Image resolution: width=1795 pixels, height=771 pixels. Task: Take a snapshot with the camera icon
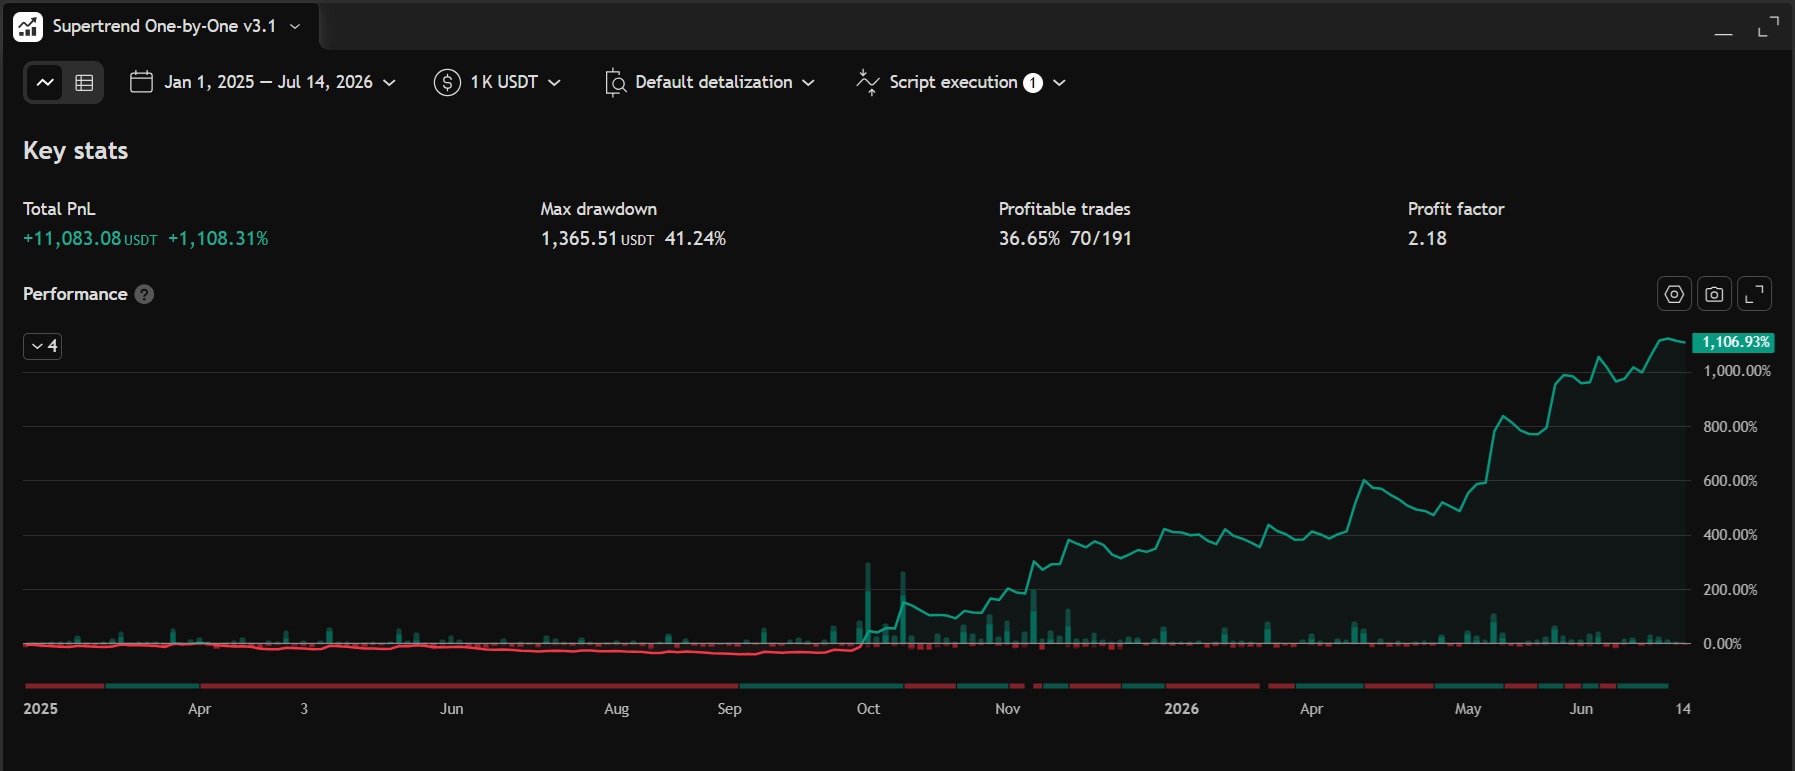coord(1714,294)
